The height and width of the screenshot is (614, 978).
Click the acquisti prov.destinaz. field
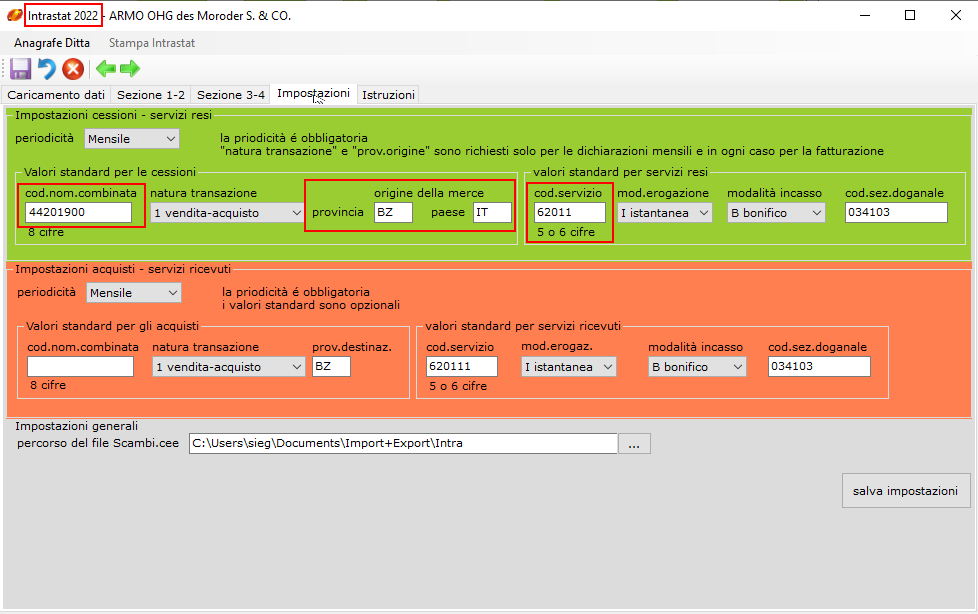point(331,367)
